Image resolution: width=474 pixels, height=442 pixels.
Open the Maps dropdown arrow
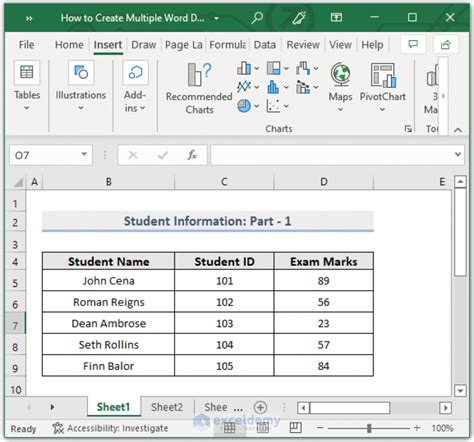pos(340,109)
